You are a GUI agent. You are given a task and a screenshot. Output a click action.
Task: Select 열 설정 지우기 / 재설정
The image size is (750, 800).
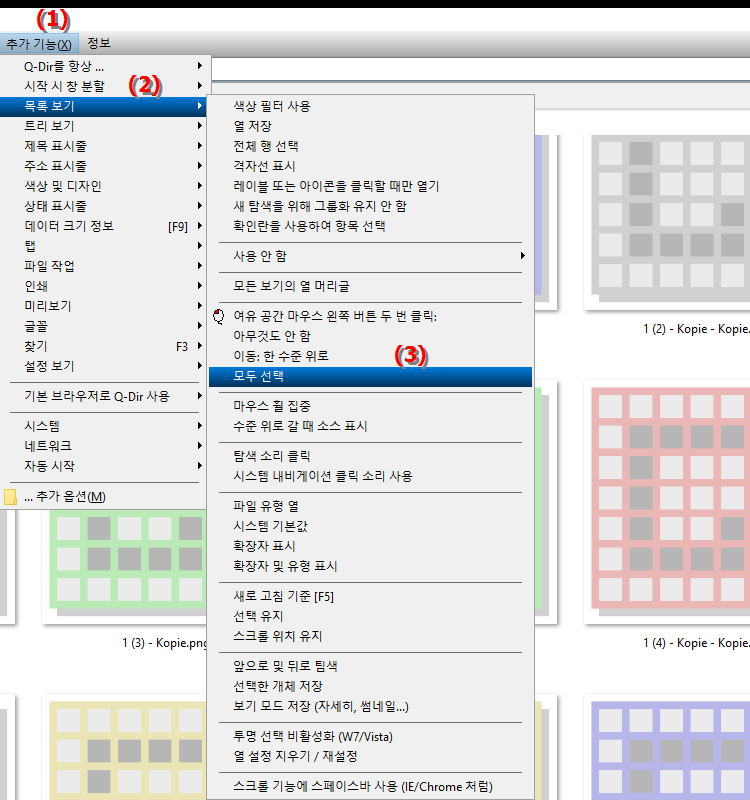[x=370, y=756]
